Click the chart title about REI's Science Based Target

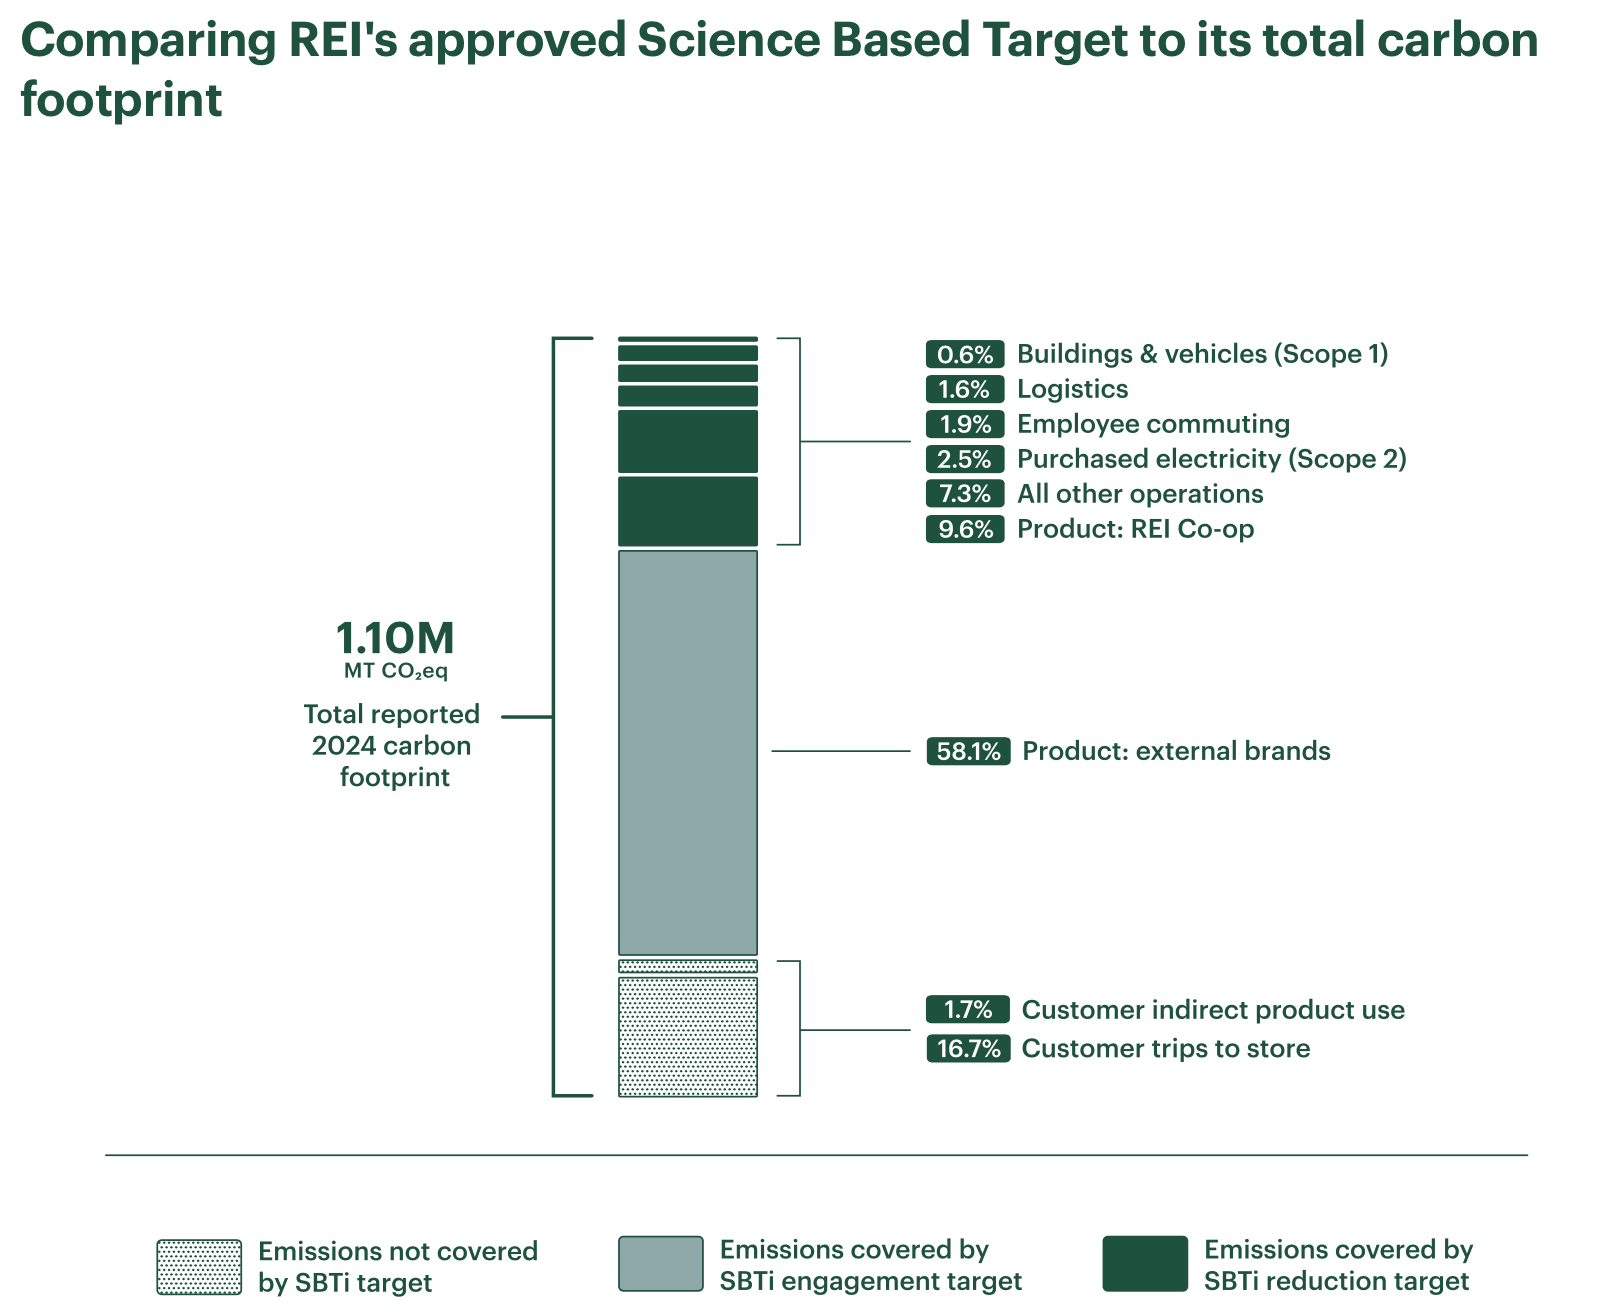[x=779, y=70]
